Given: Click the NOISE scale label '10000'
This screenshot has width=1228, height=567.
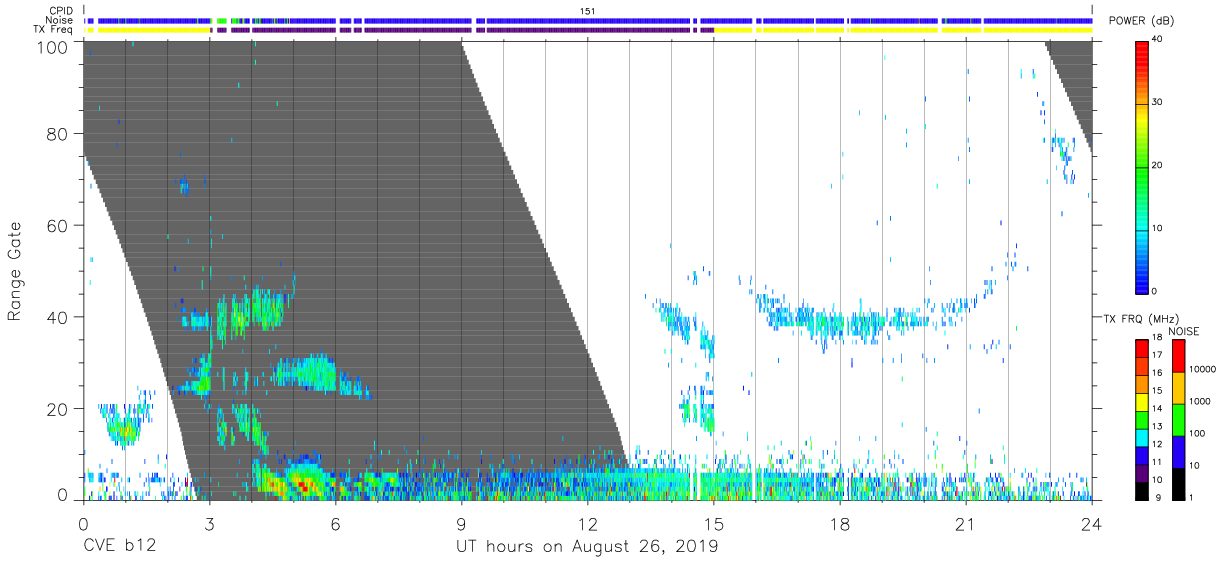Looking at the screenshot, I should (1202, 370).
